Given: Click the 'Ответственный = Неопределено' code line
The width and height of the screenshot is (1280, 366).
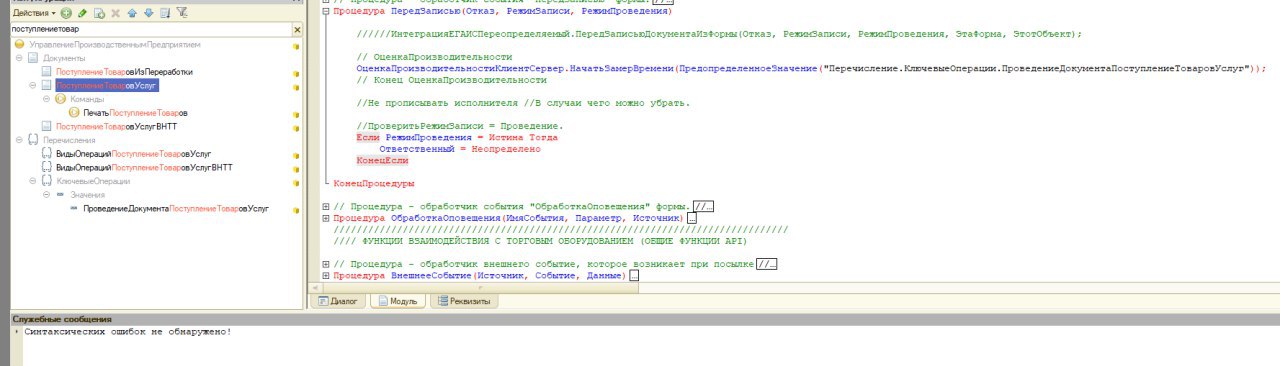Looking at the screenshot, I should 460,148.
